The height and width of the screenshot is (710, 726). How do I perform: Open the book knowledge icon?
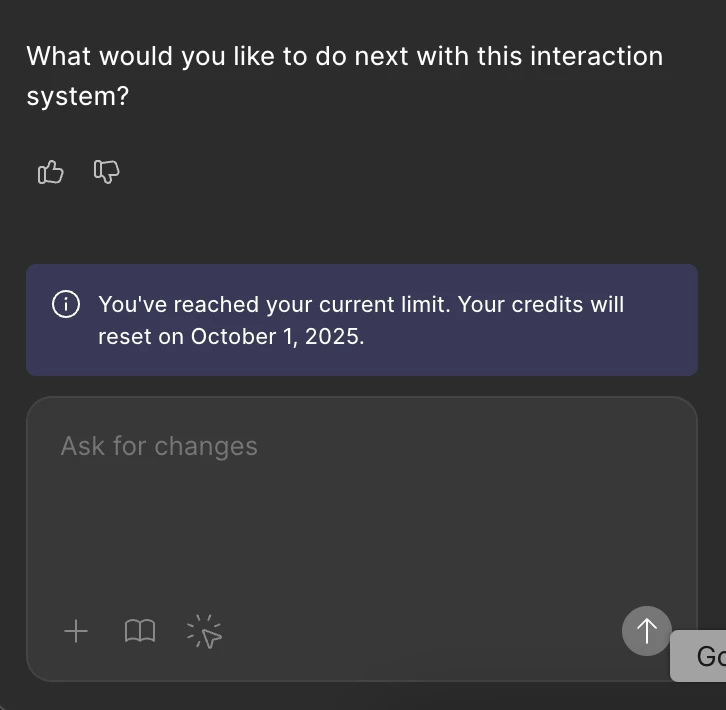tap(140, 631)
